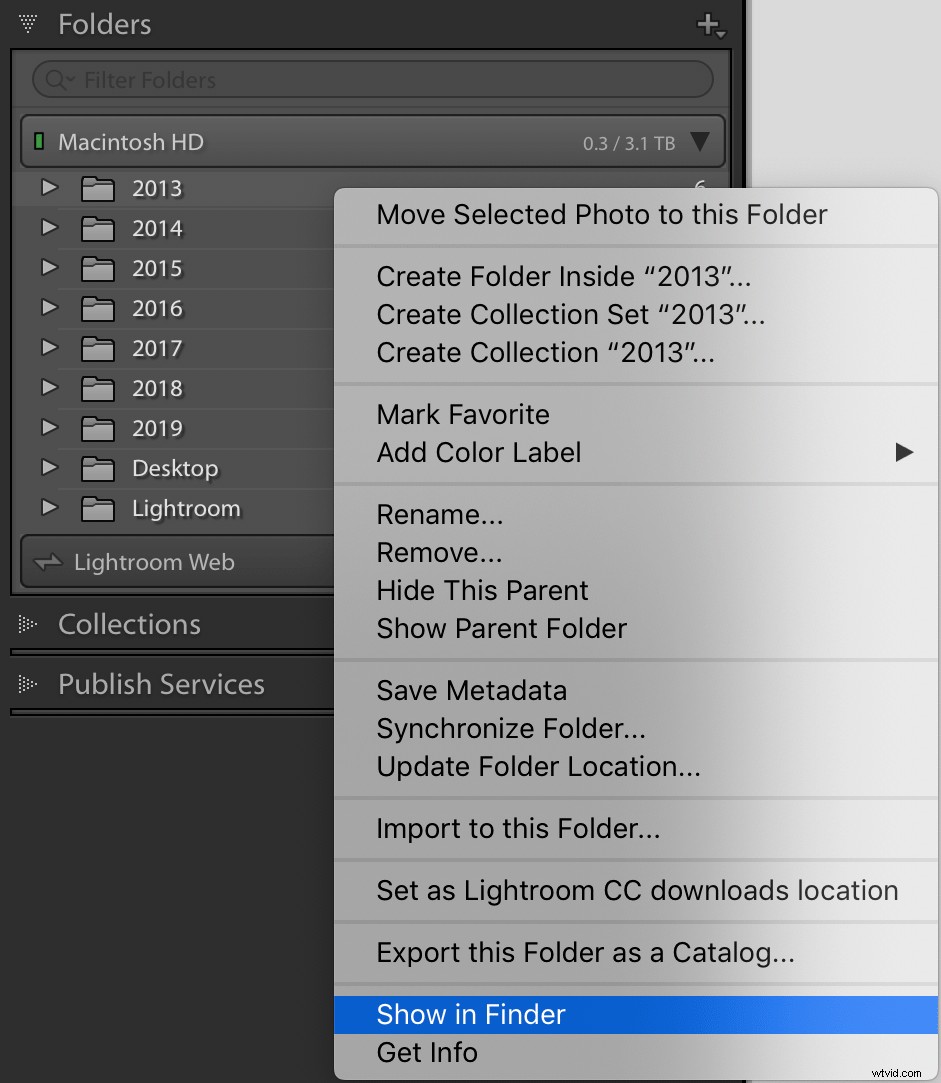The width and height of the screenshot is (941, 1083).
Task: Click the plus icon to add a new folder
Action: 707,24
